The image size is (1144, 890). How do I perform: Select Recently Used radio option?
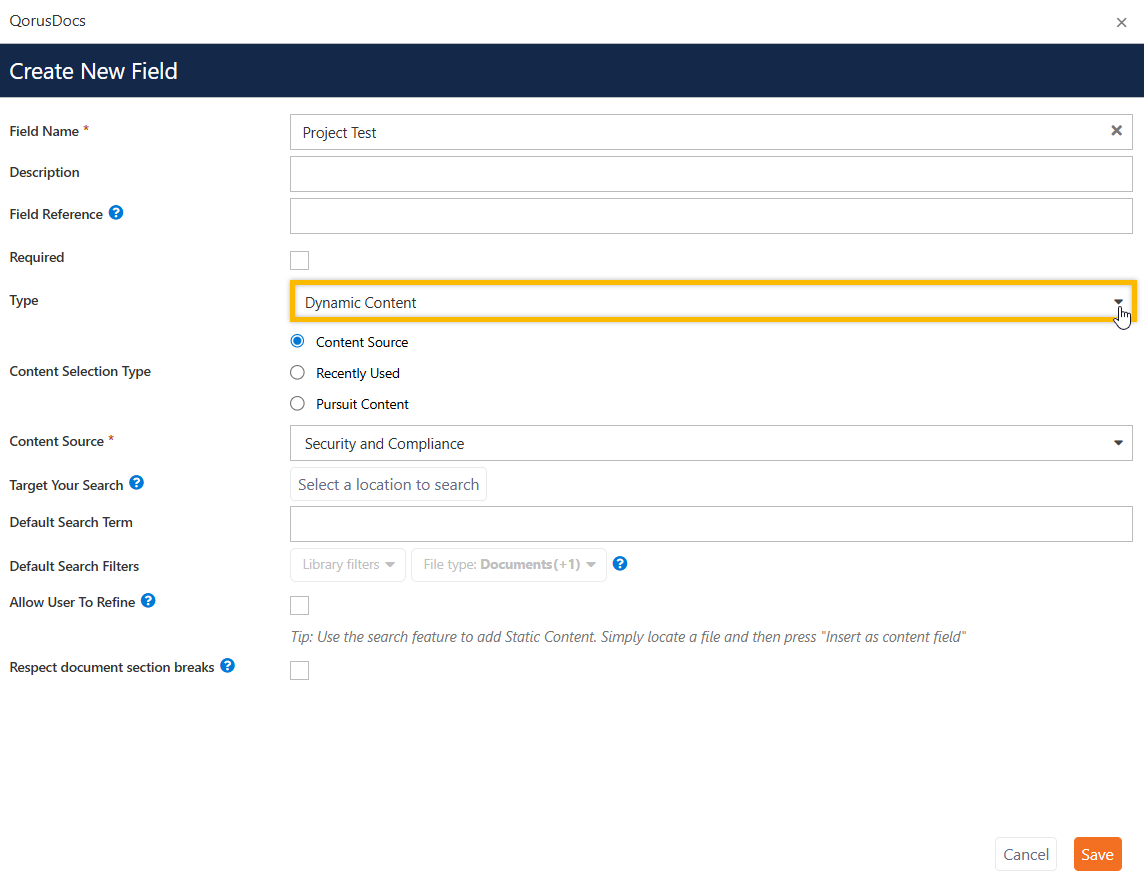(x=297, y=373)
